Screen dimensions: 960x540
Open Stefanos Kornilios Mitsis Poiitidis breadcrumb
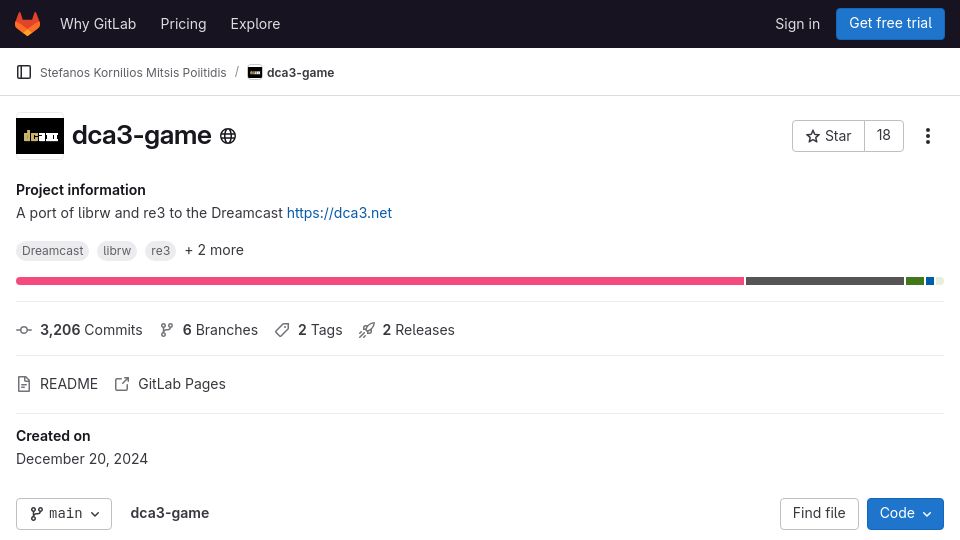[133, 72]
